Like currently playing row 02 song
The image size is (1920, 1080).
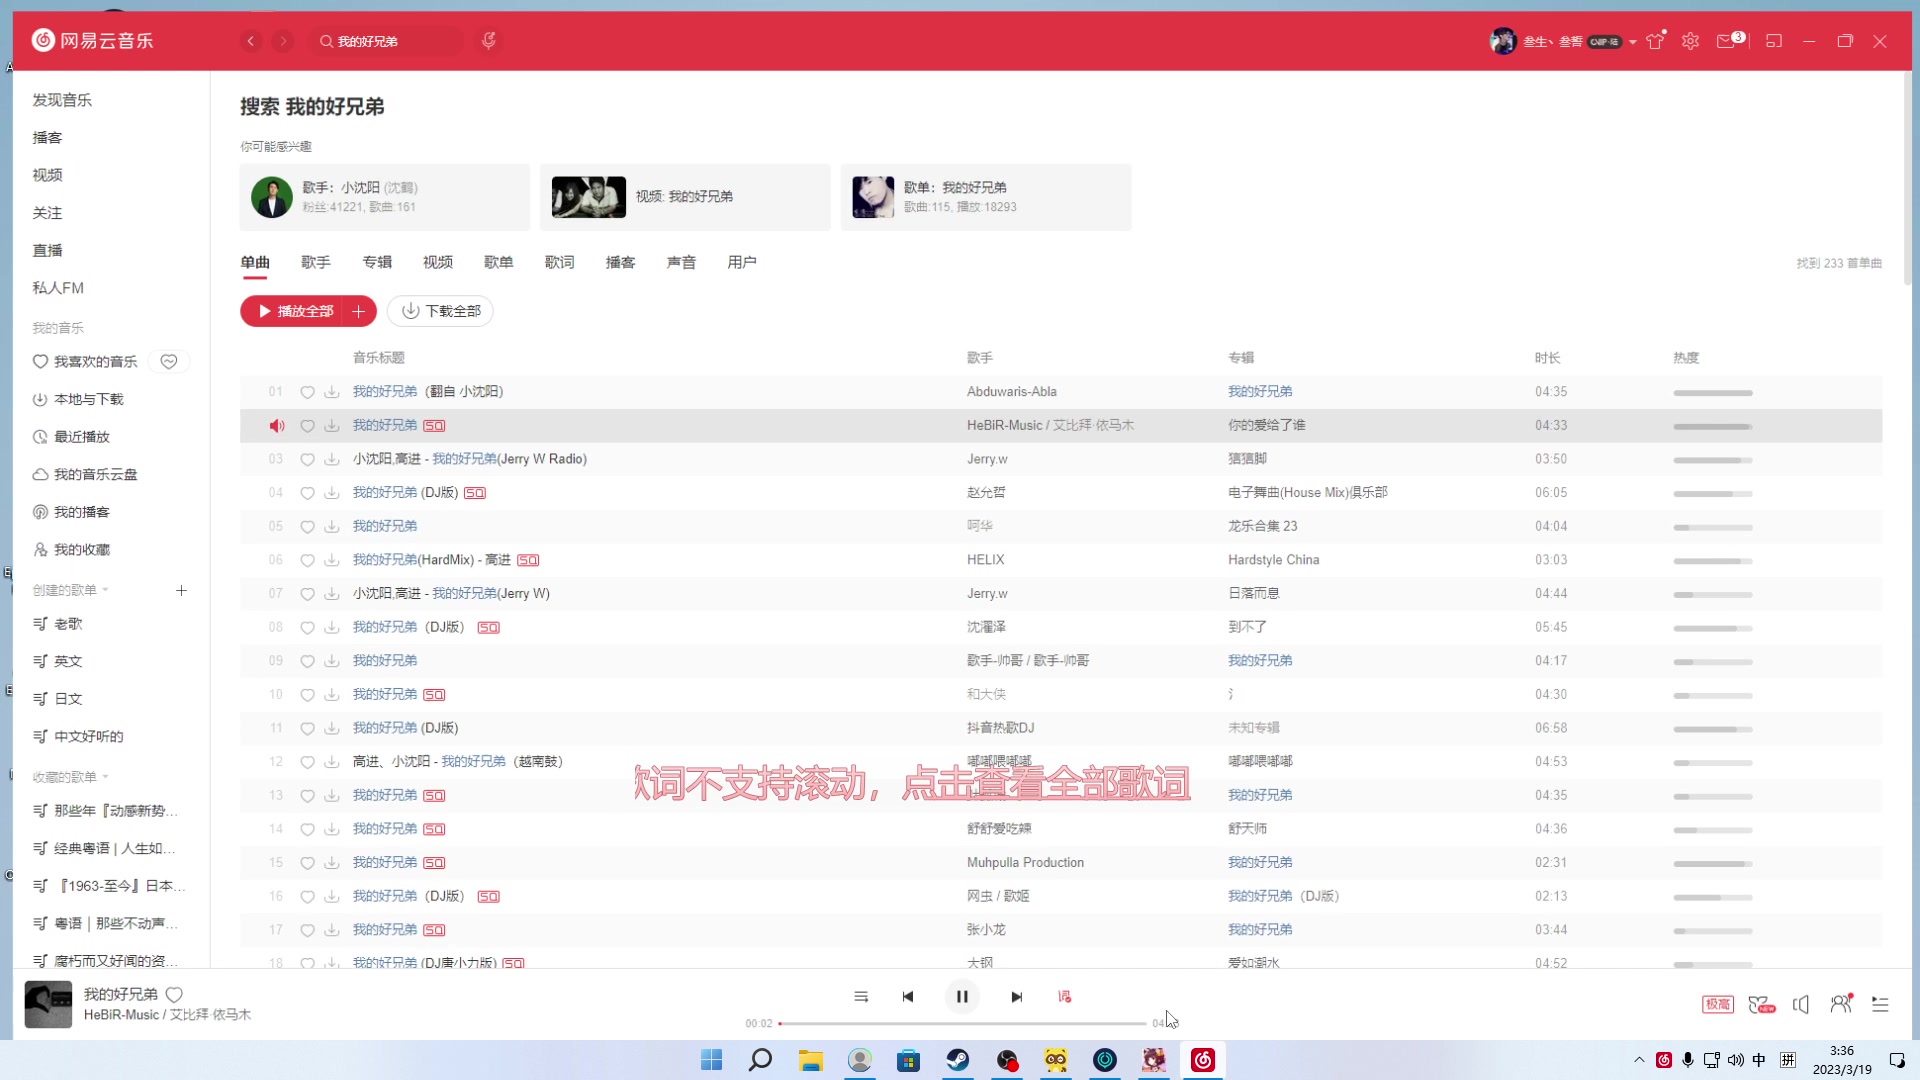click(x=307, y=426)
